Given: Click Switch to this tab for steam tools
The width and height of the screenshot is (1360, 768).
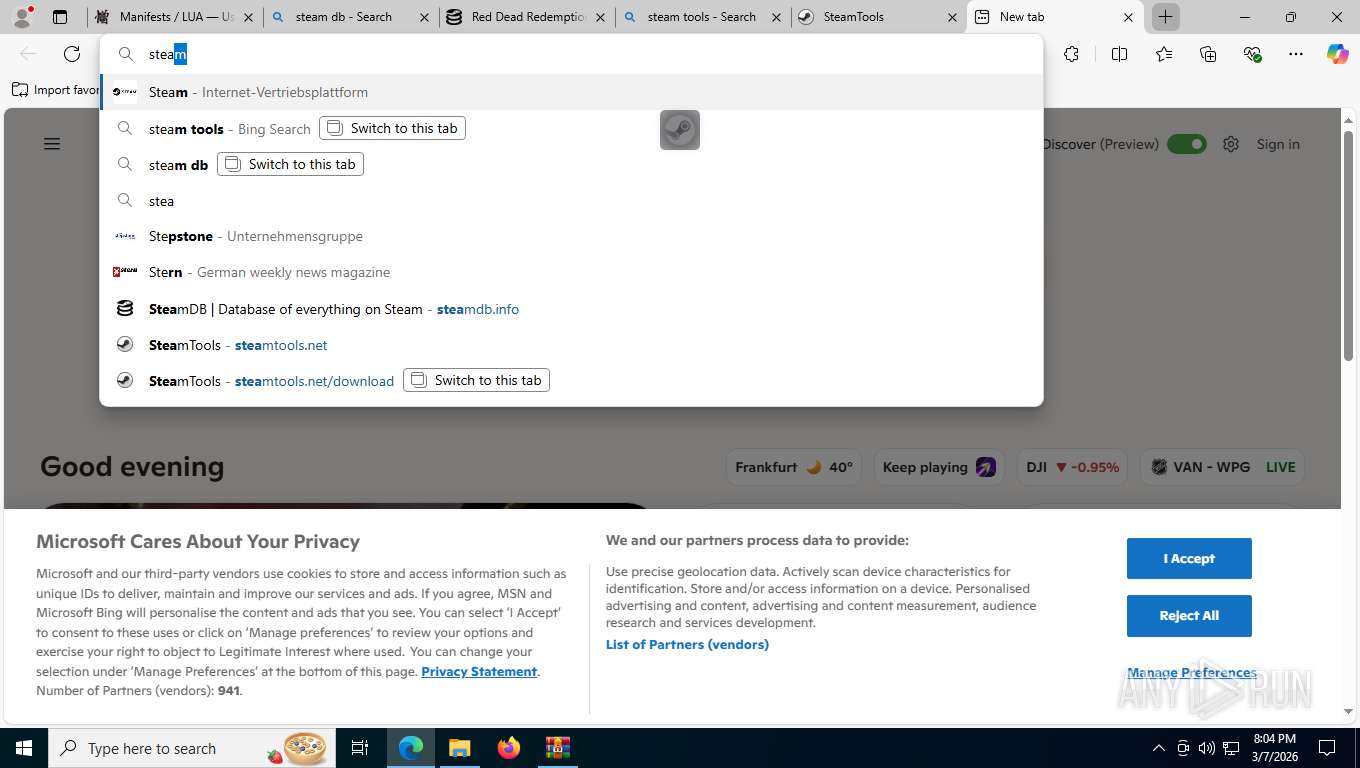Looking at the screenshot, I should [x=392, y=128].
